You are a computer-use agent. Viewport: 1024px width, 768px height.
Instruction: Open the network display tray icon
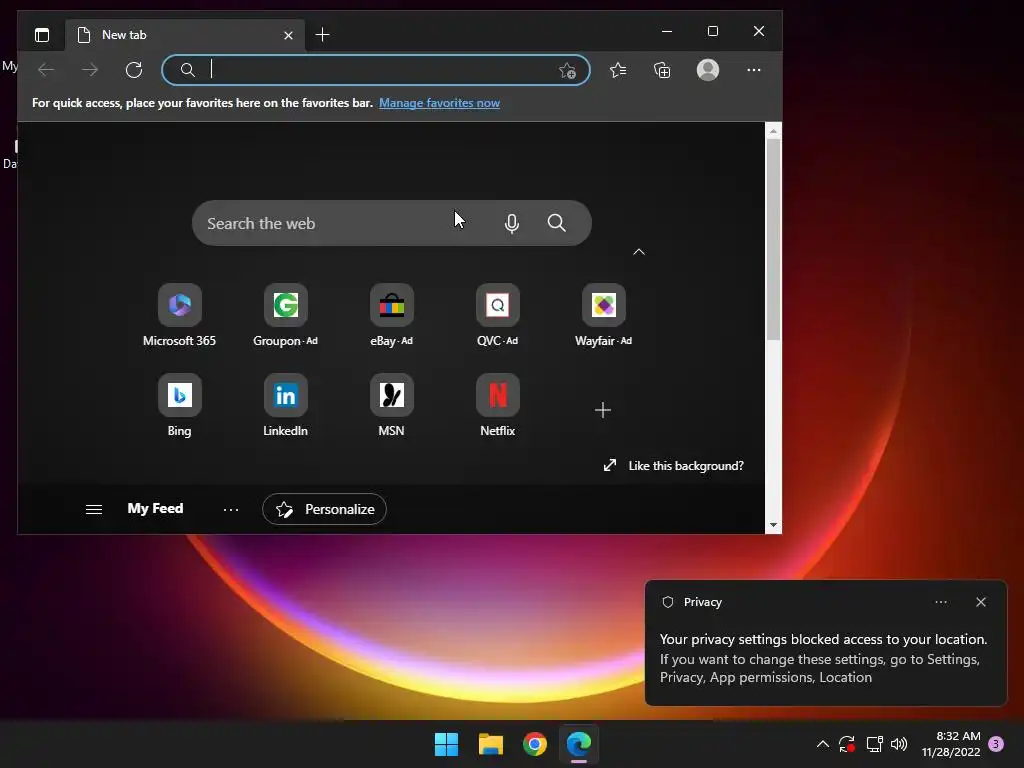point(874,744)
